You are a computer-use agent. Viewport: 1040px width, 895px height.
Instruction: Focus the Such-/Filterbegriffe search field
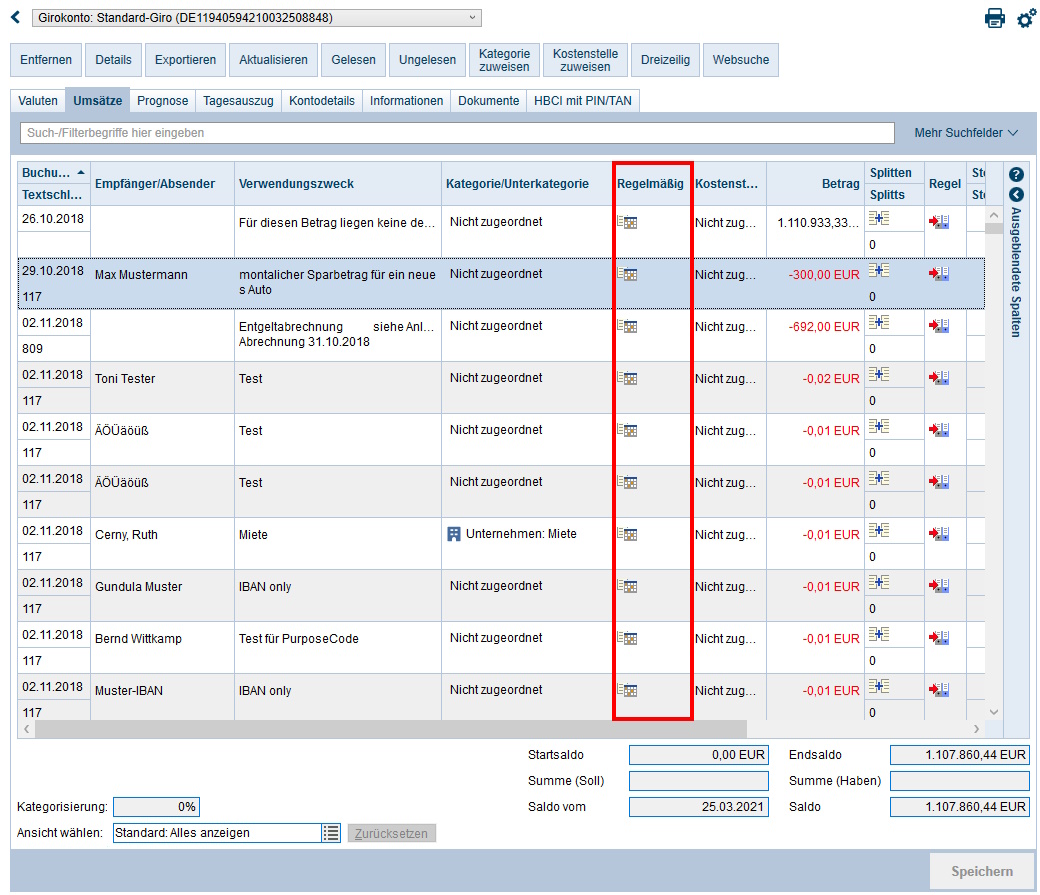pos(458,133)
